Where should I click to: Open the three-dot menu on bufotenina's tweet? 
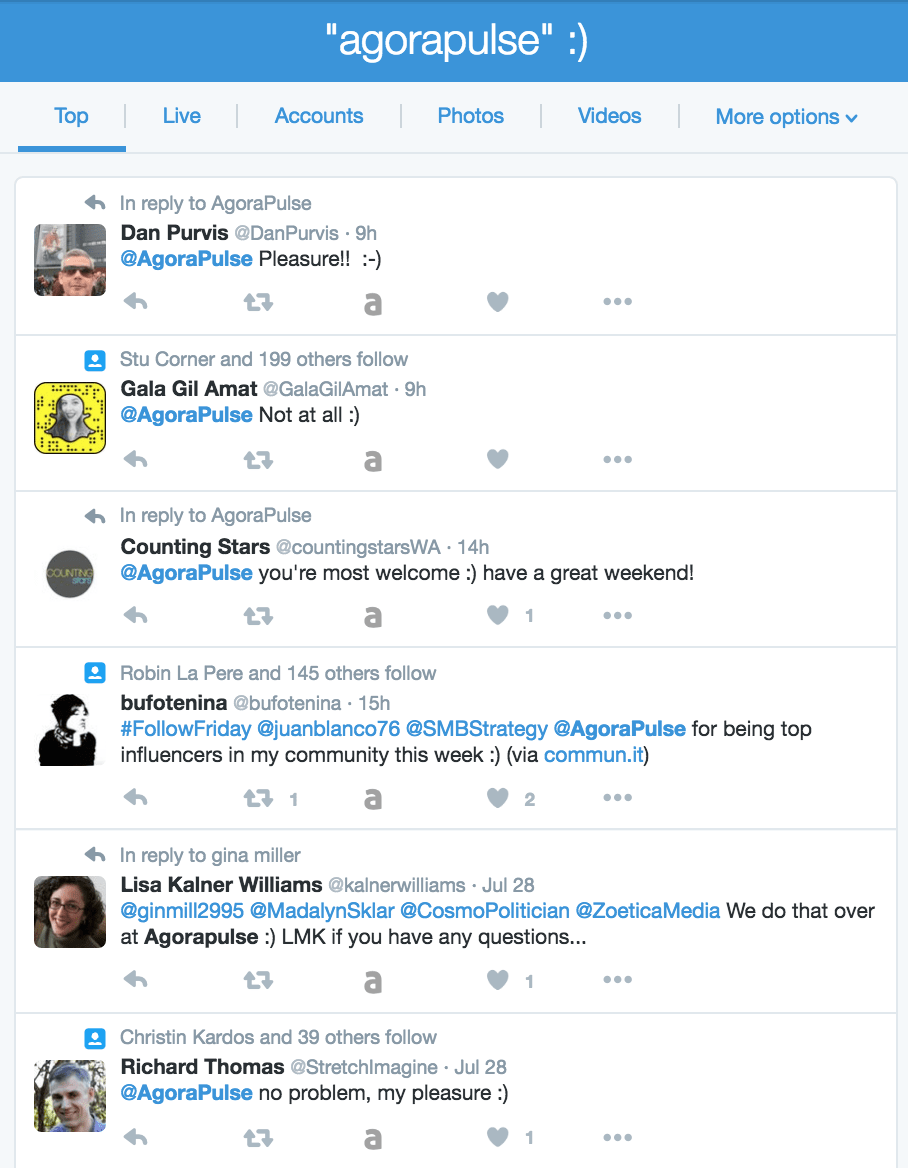click(x=617, y=798)
